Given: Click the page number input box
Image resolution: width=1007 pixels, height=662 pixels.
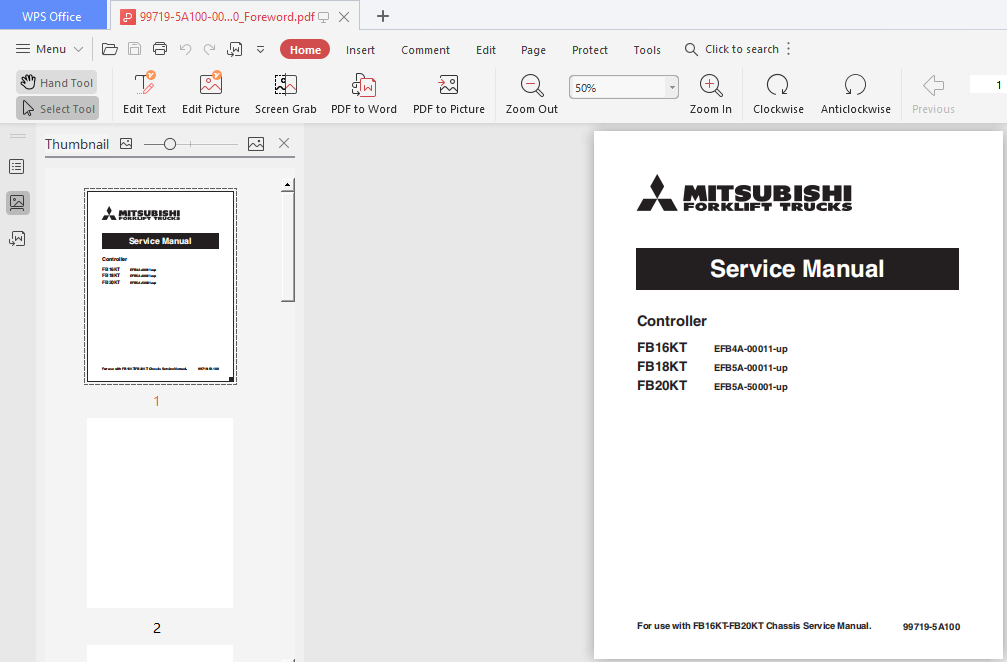Looking at the screenshot, I should (x=988, y=85).
